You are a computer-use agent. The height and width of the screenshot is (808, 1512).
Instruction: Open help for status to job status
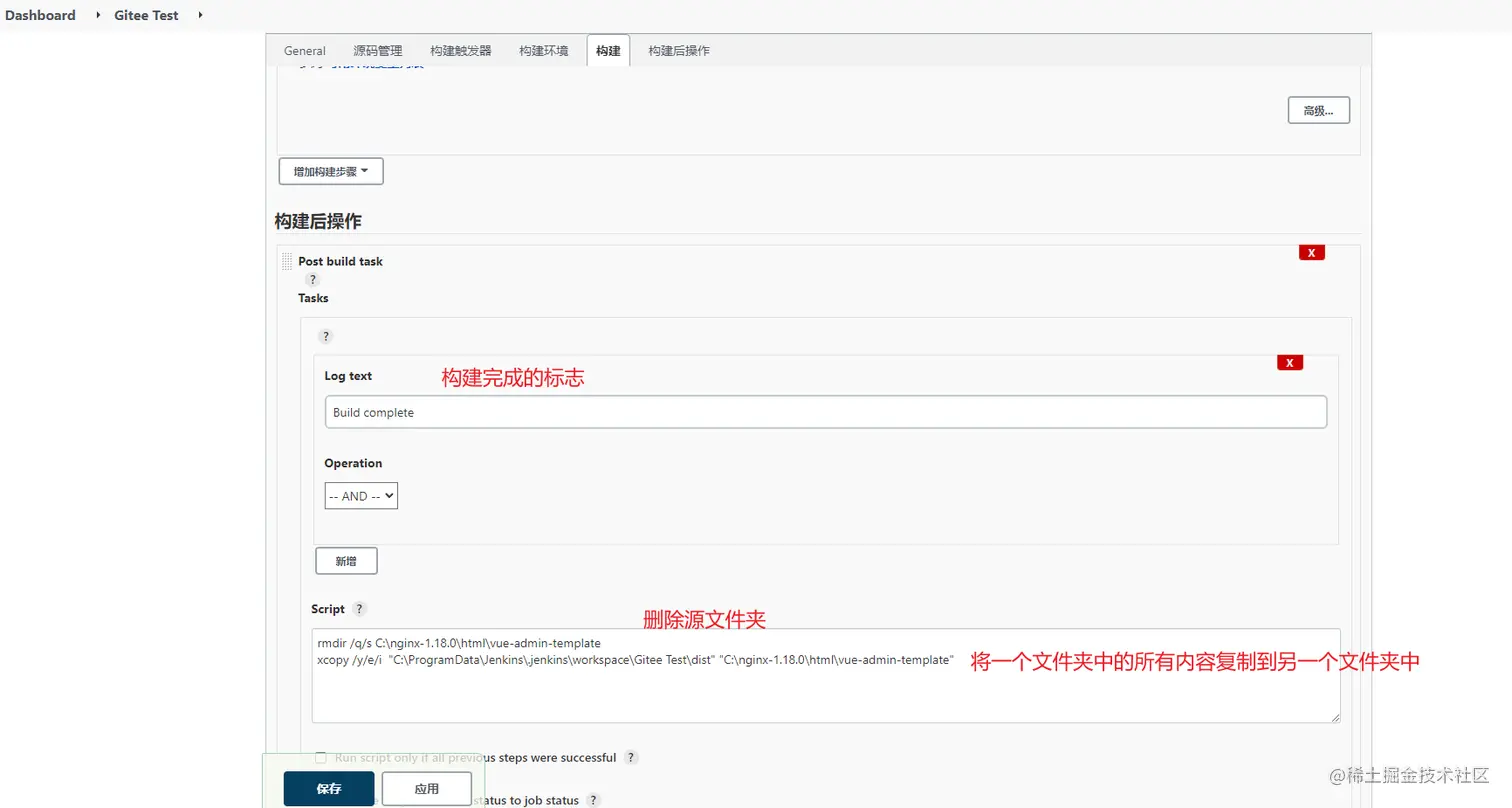coord(594,800)
